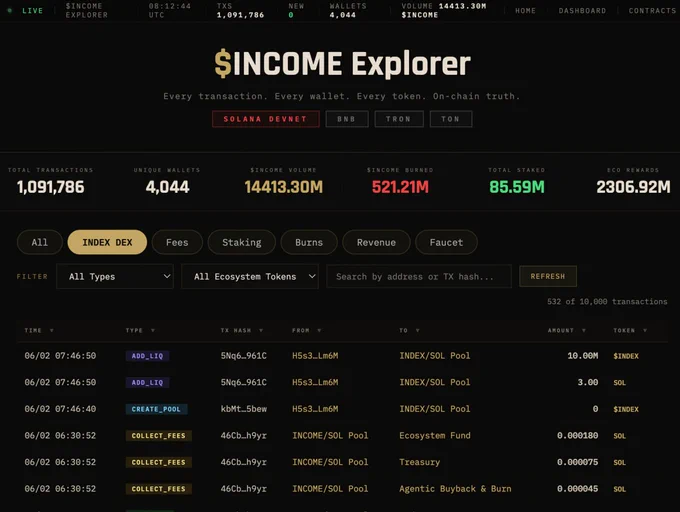Select the BNB network

click(x=347, y=119)
